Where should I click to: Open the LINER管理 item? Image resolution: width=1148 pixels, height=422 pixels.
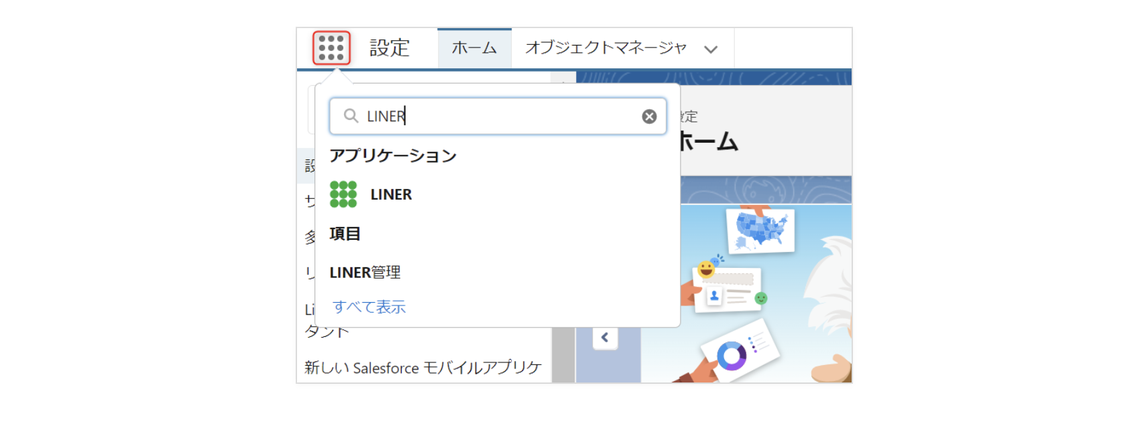[365, 273]
